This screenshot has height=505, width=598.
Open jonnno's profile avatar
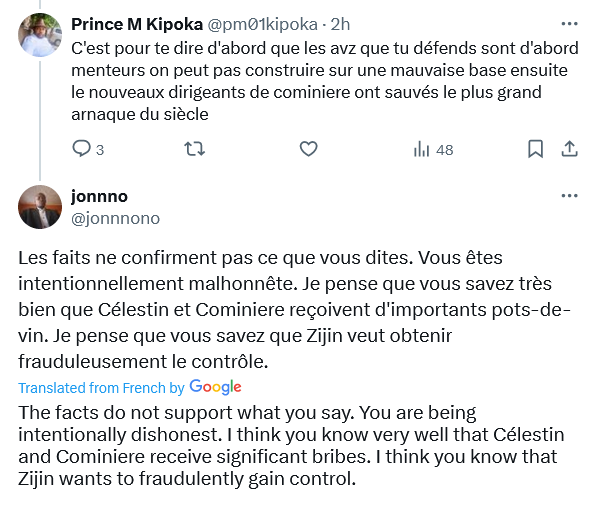click(40, 207)
